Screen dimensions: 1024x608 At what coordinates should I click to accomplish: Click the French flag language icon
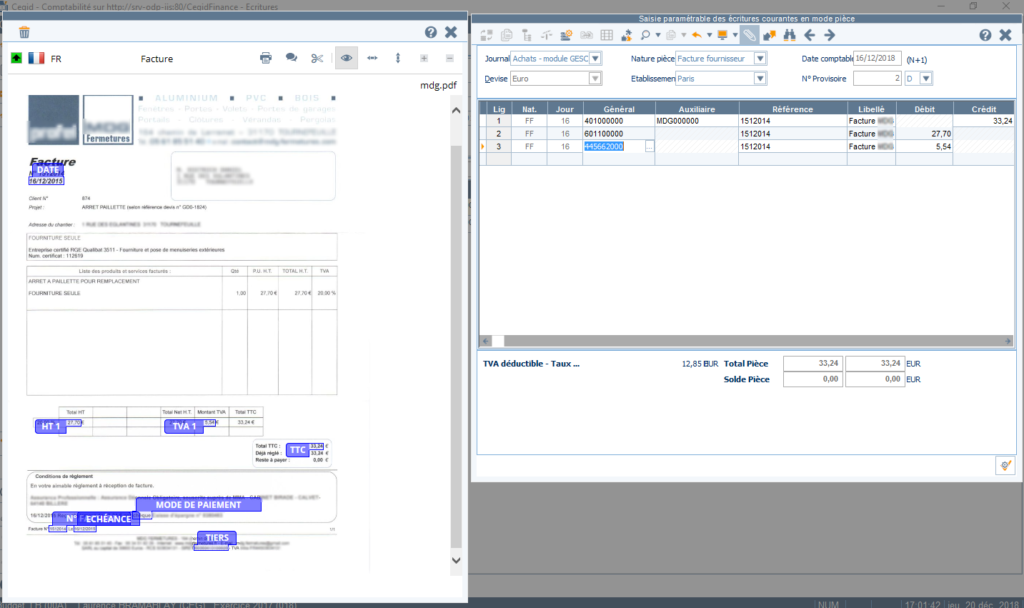(x=36, y=58)
